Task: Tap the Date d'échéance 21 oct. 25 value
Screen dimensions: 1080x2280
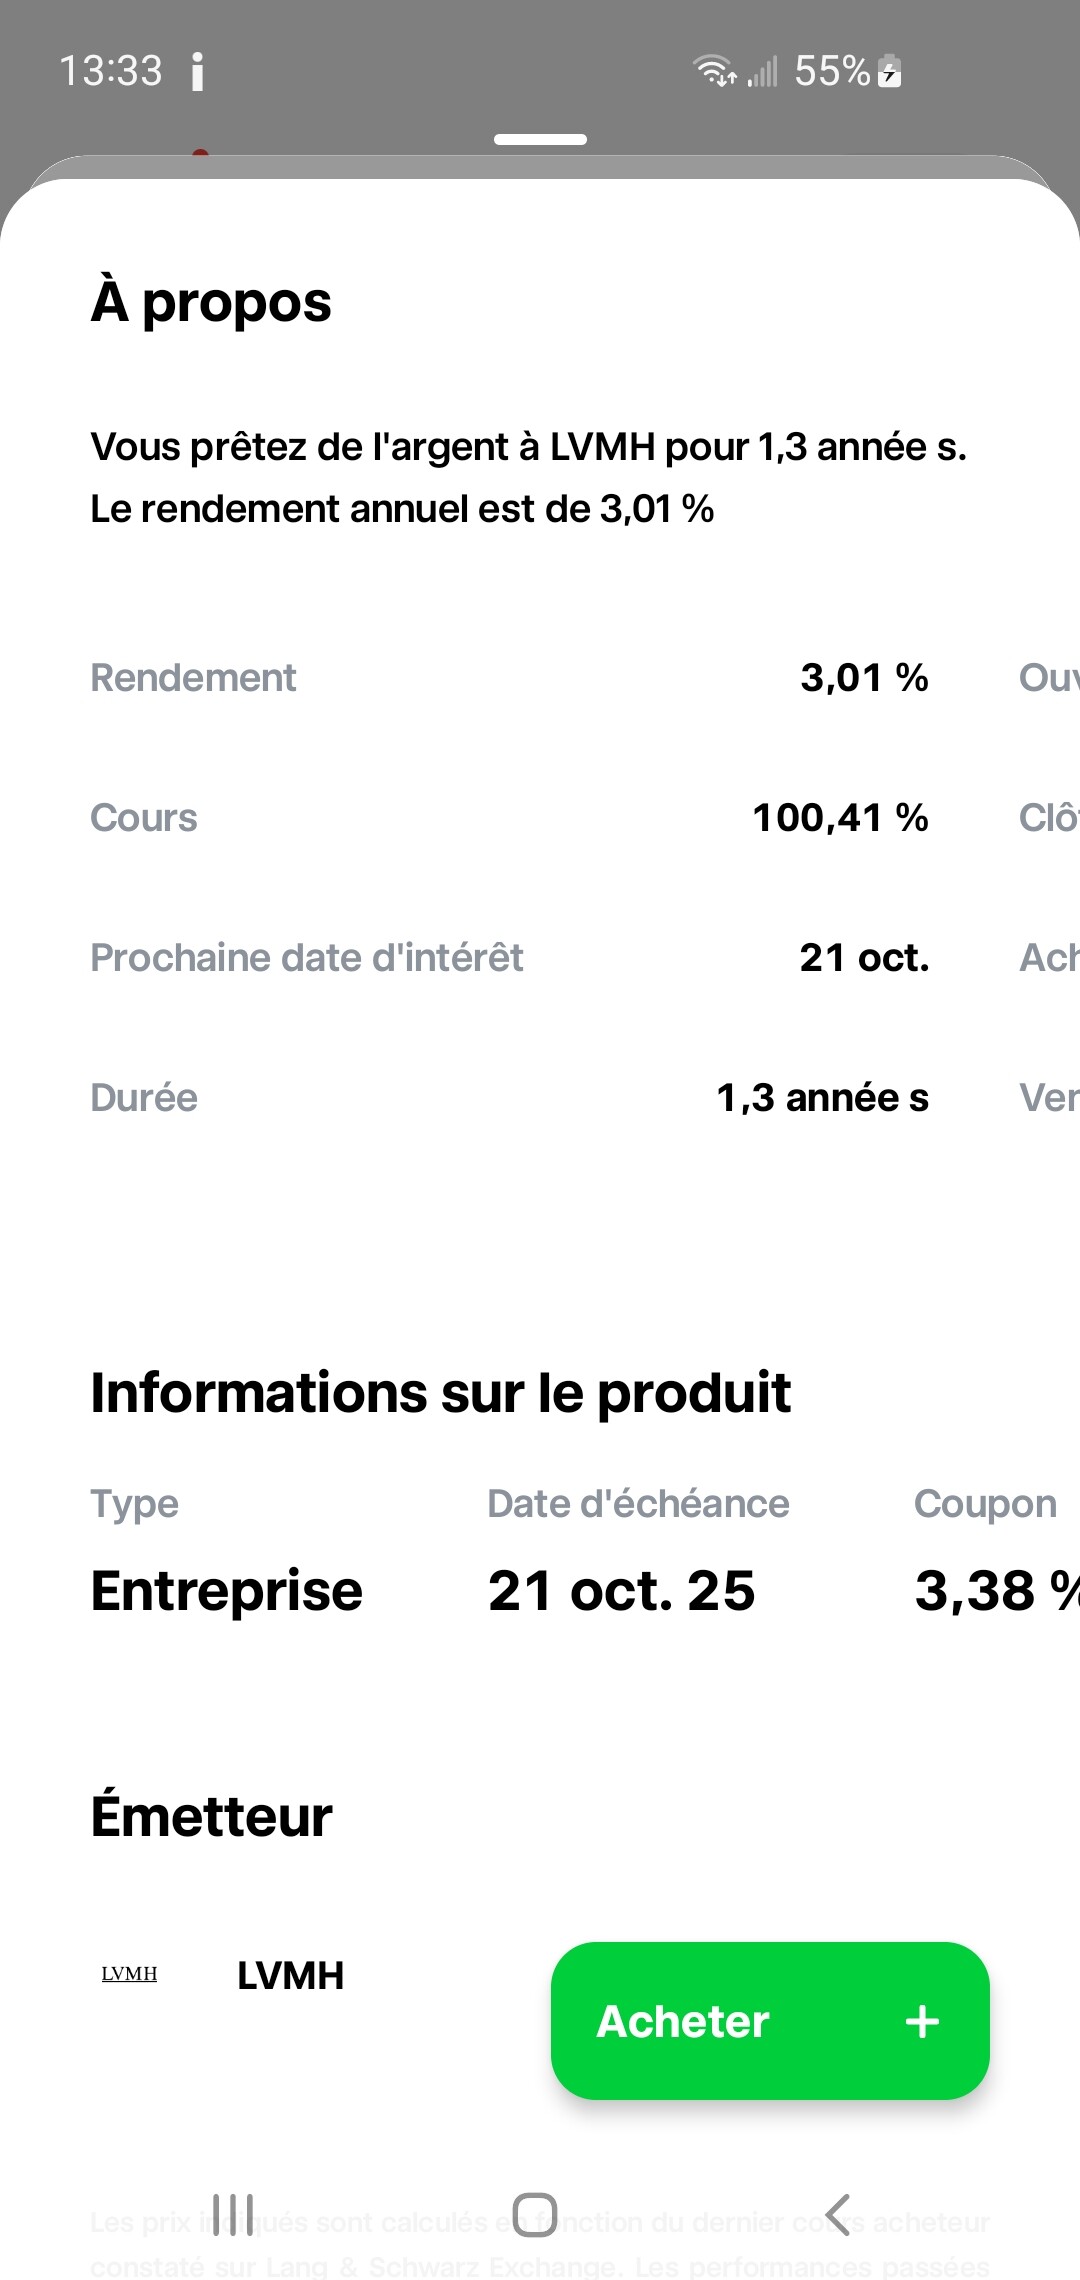Action: point(622,1590)
